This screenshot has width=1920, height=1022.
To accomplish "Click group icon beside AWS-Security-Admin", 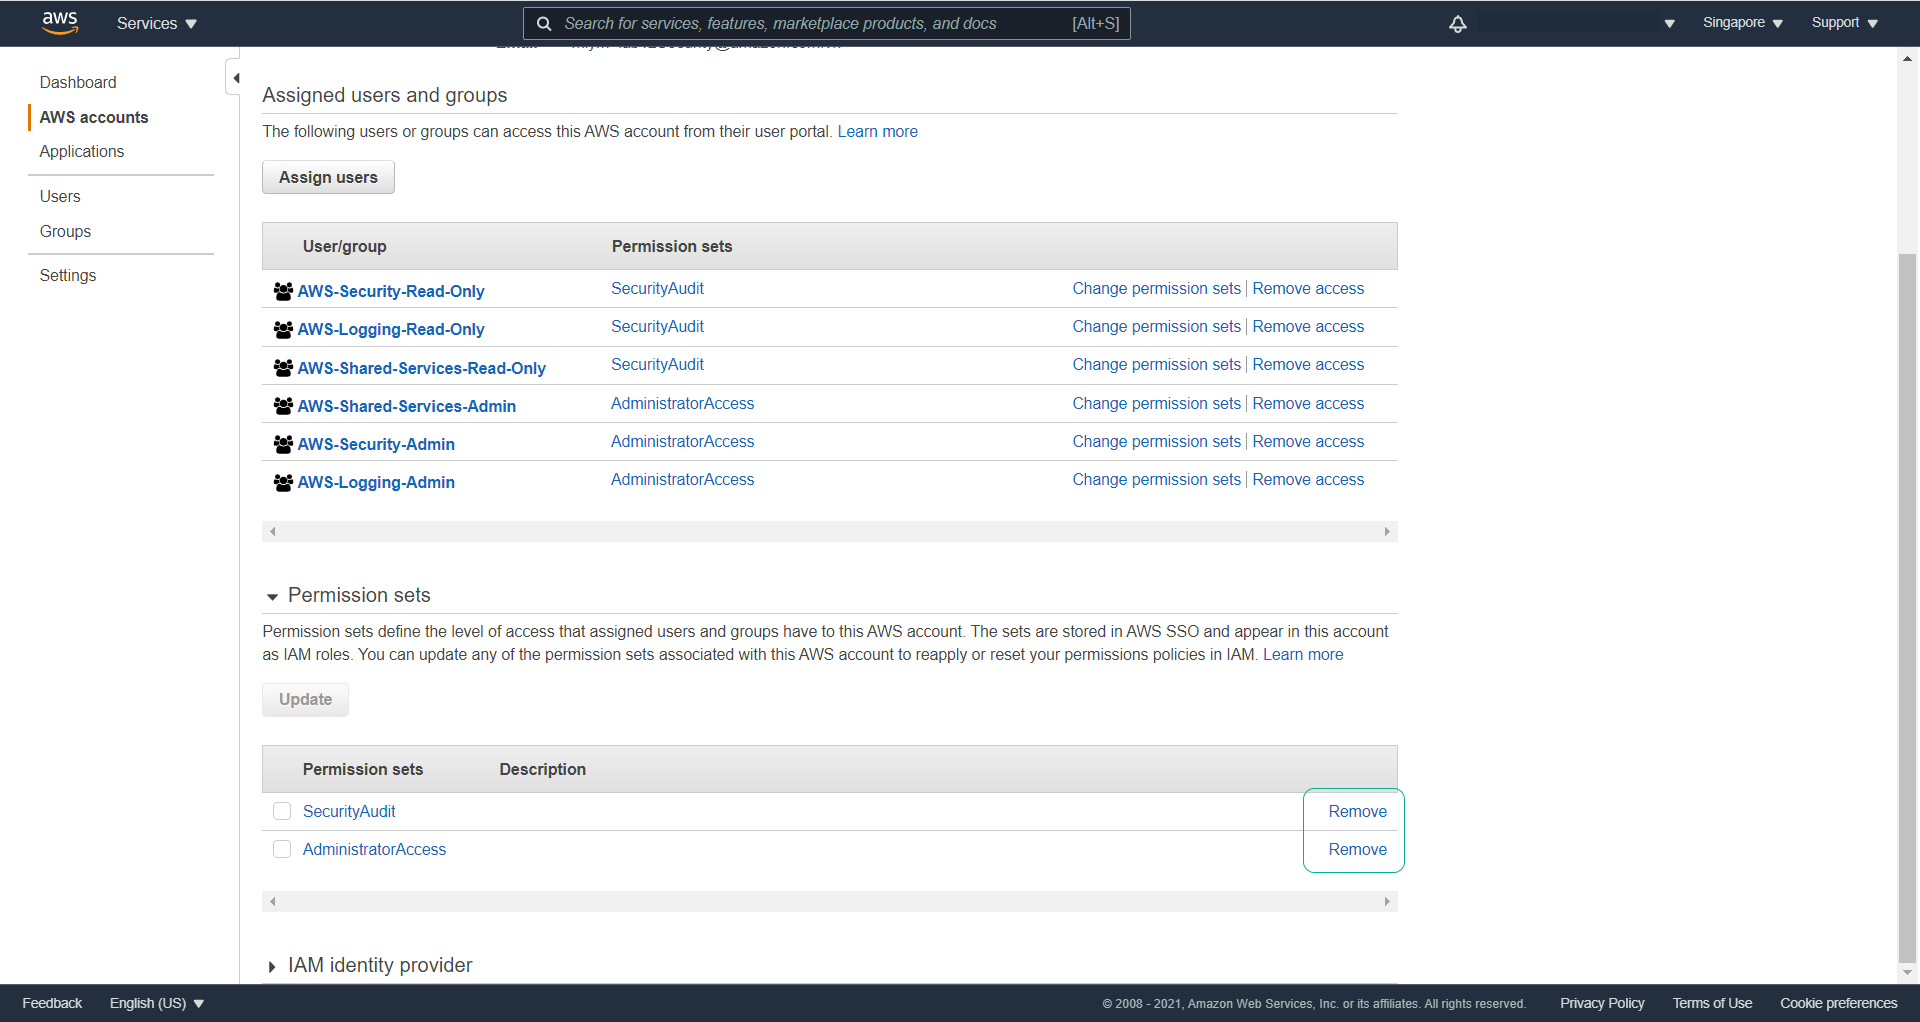I will [283, 444].
